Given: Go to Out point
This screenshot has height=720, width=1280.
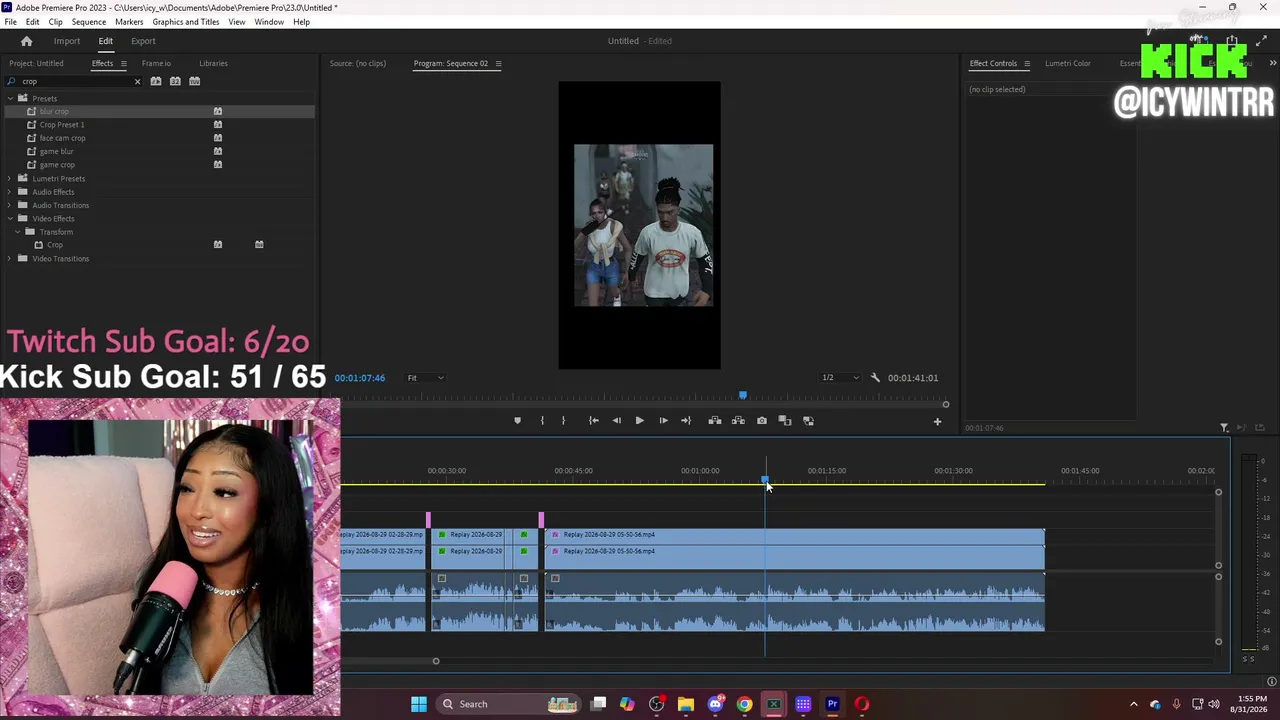Looking at the screenshot, I should tap(686, 421).
